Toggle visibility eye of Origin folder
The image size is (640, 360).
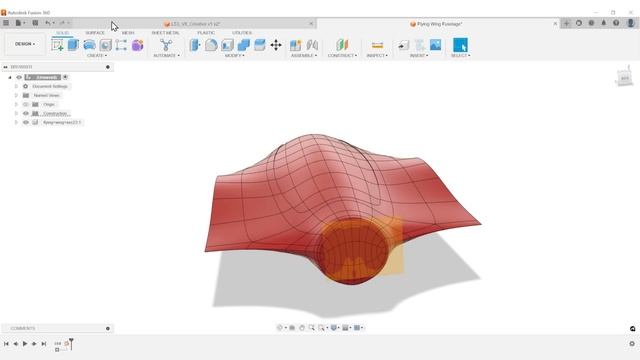point(26,104)
